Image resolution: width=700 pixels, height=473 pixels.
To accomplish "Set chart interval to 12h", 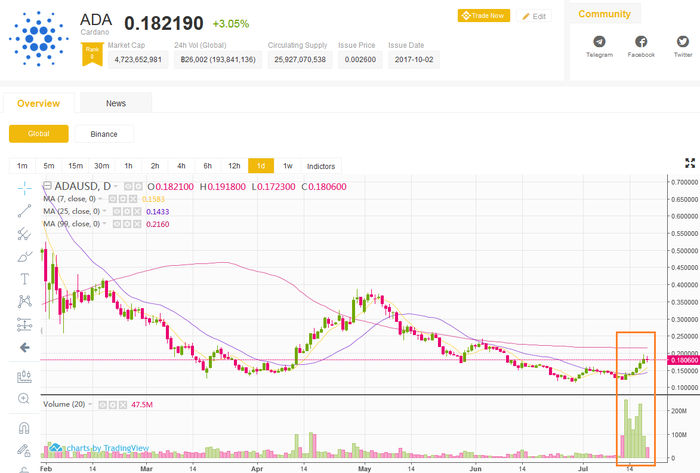I will point(234,166).
